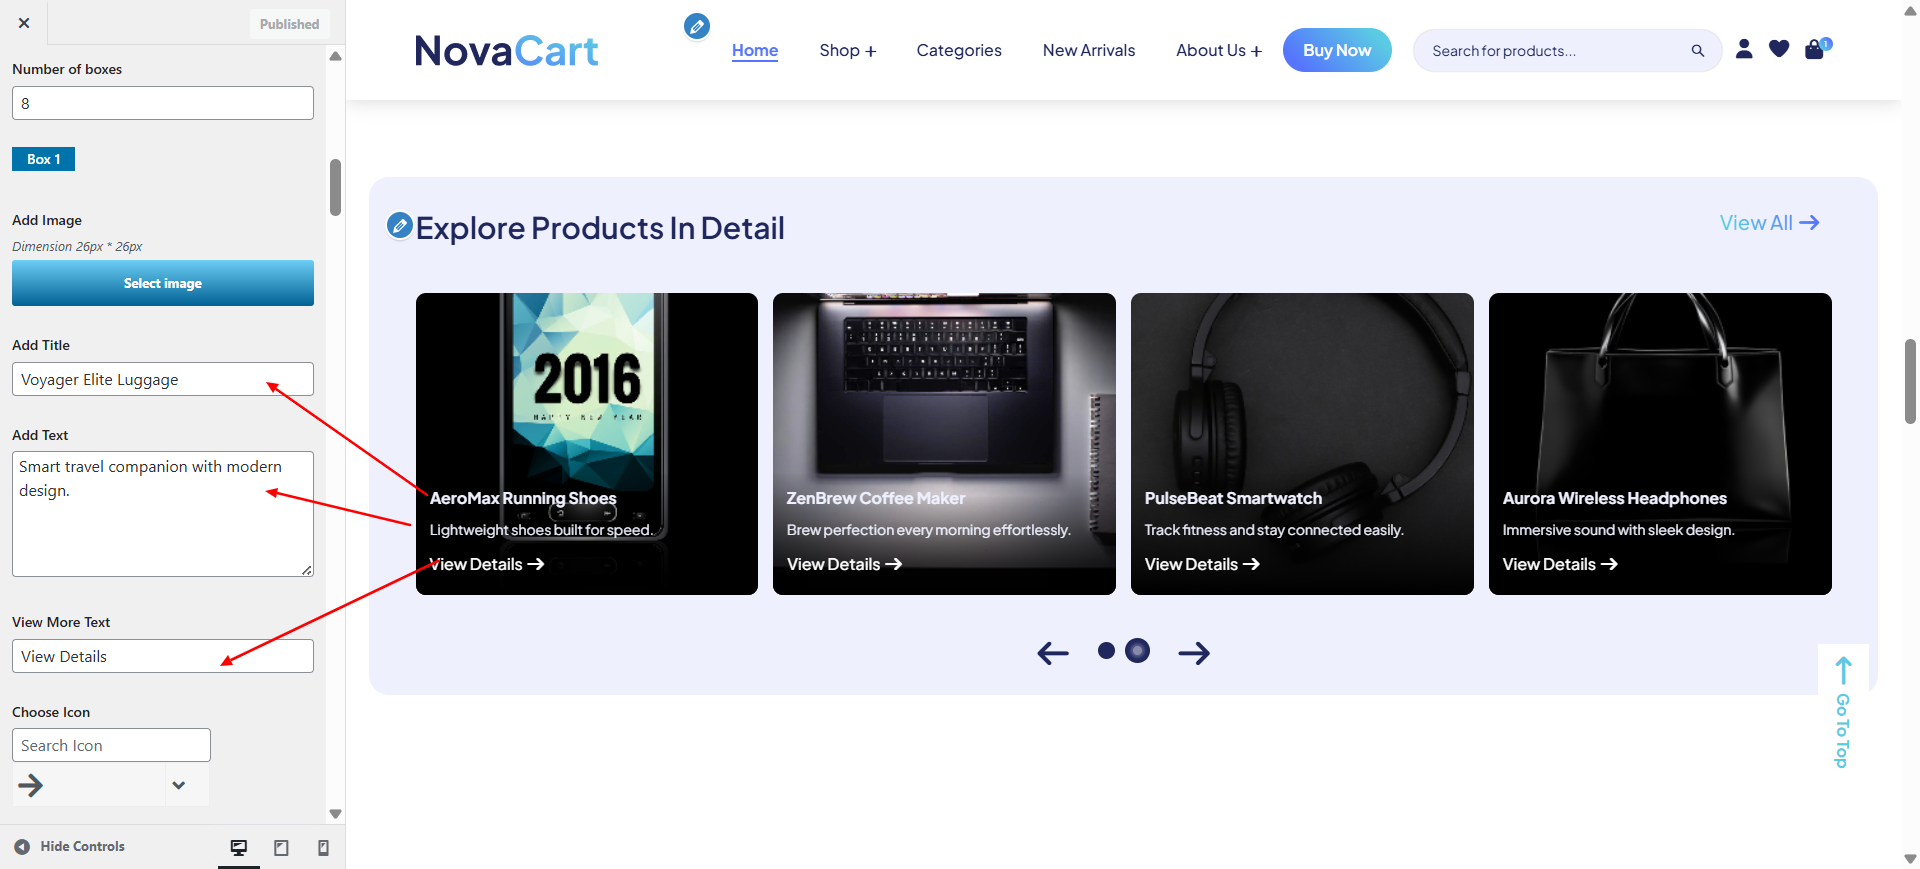The height and width of the screenshot is (869, 1920).
Task: Click the page preview scrollbar thumb
Action: tap(1910, 381)
